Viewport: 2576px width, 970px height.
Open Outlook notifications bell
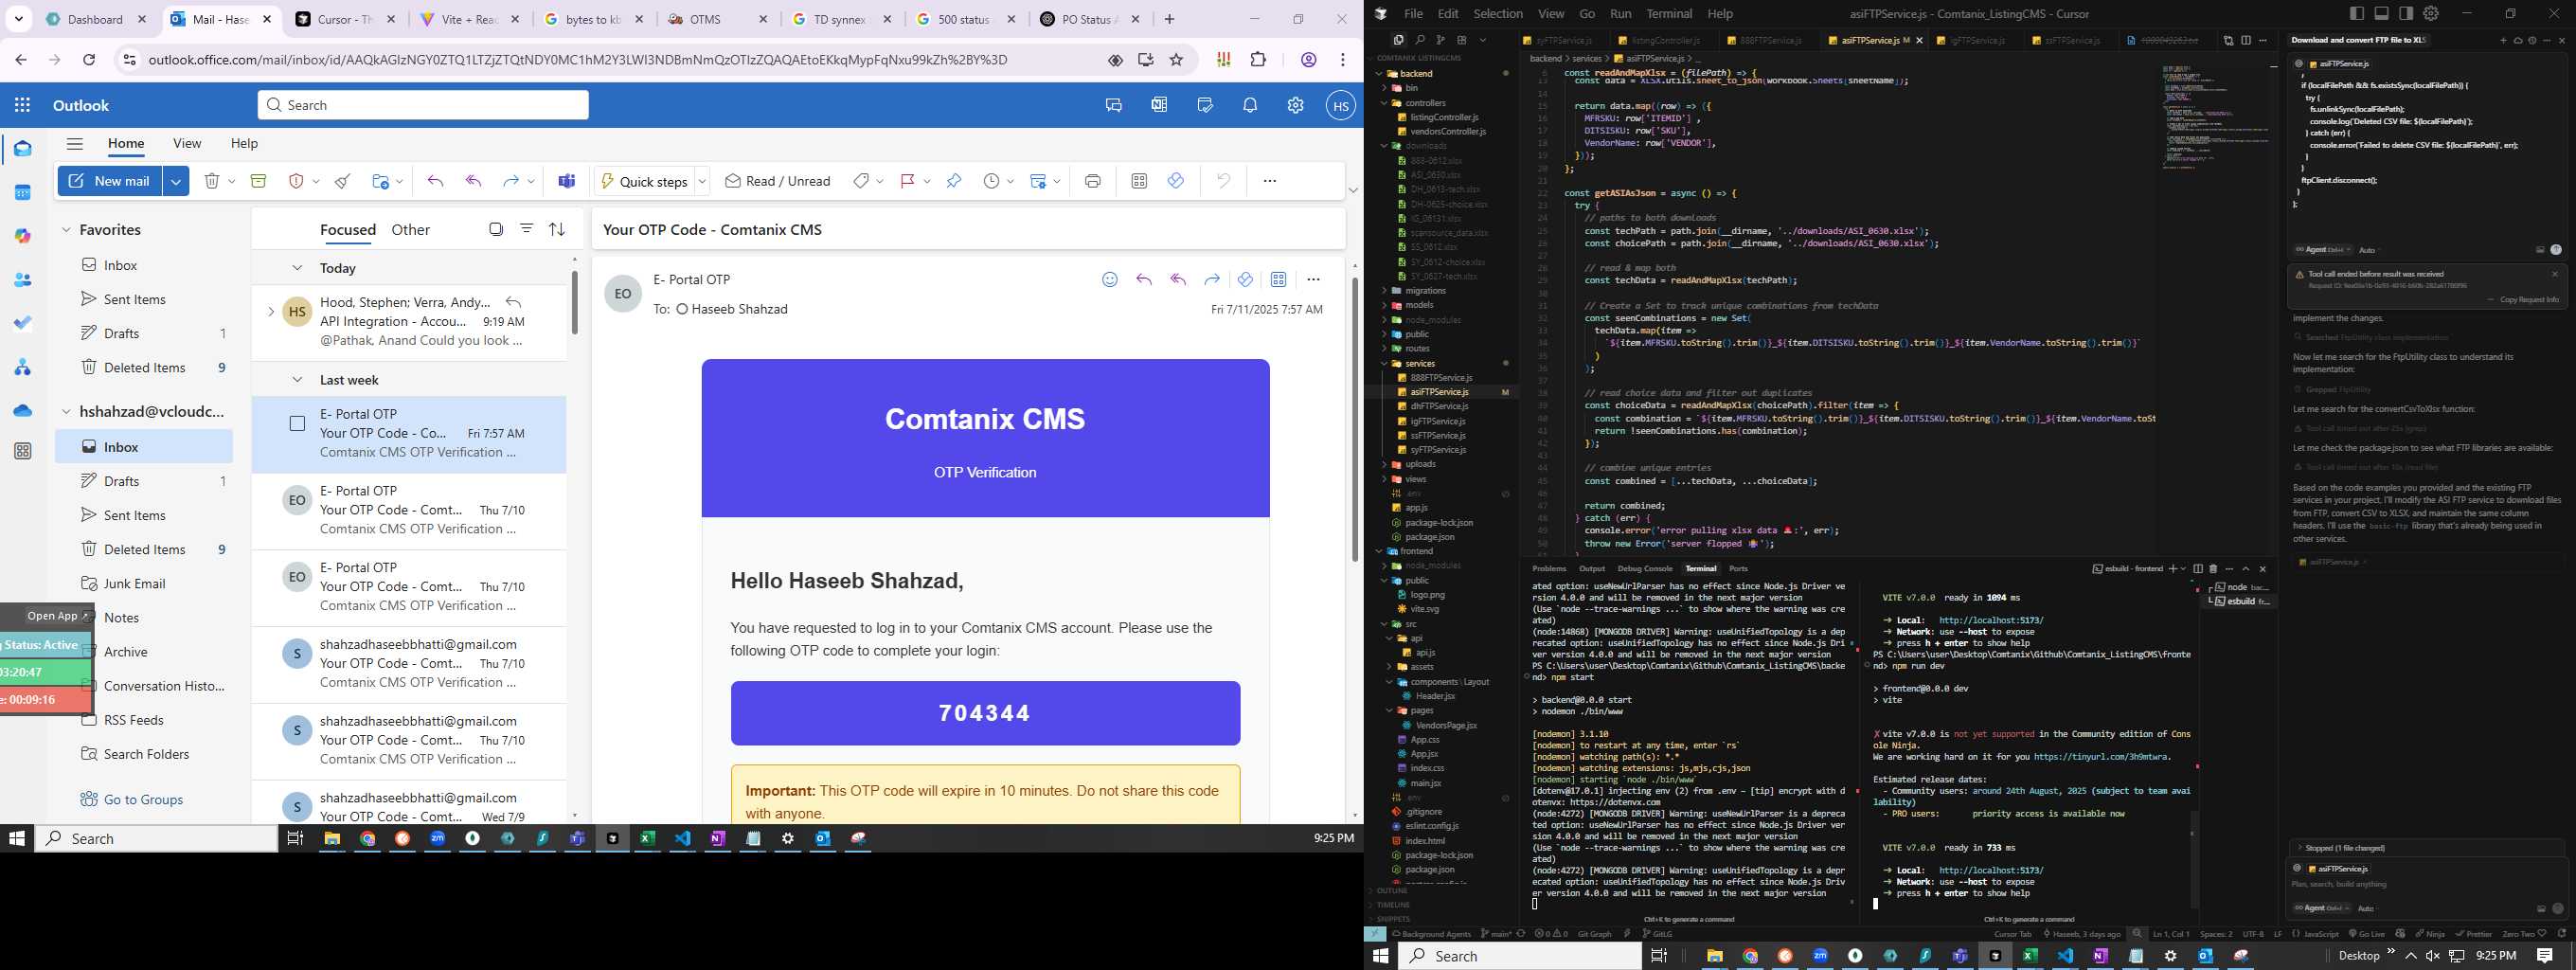[x=1250, y=105]
